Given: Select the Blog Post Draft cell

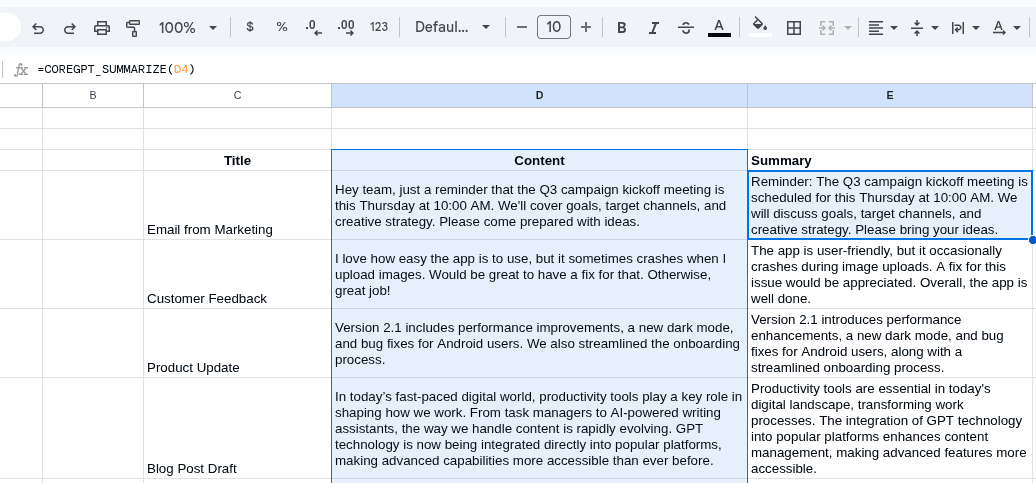Looking at the screenshot, I should [x=237, y=428].
